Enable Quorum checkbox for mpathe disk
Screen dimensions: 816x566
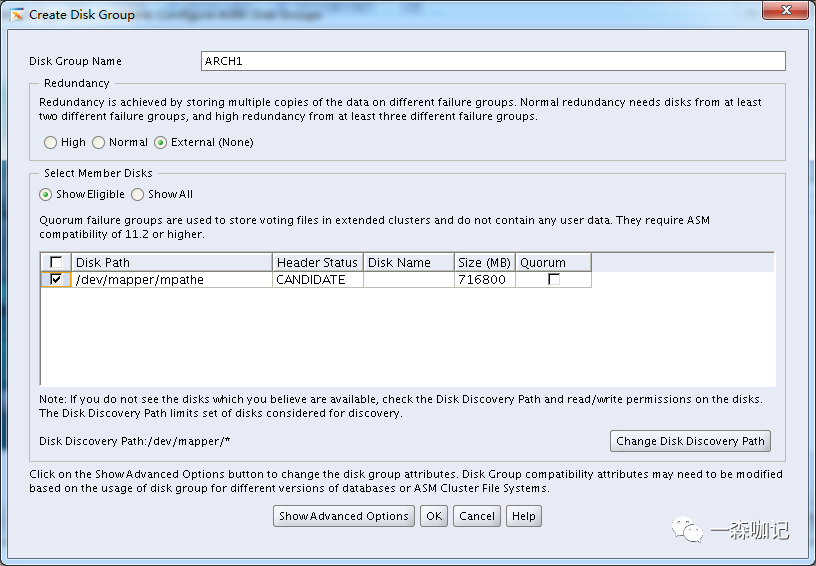pos(554,279)
